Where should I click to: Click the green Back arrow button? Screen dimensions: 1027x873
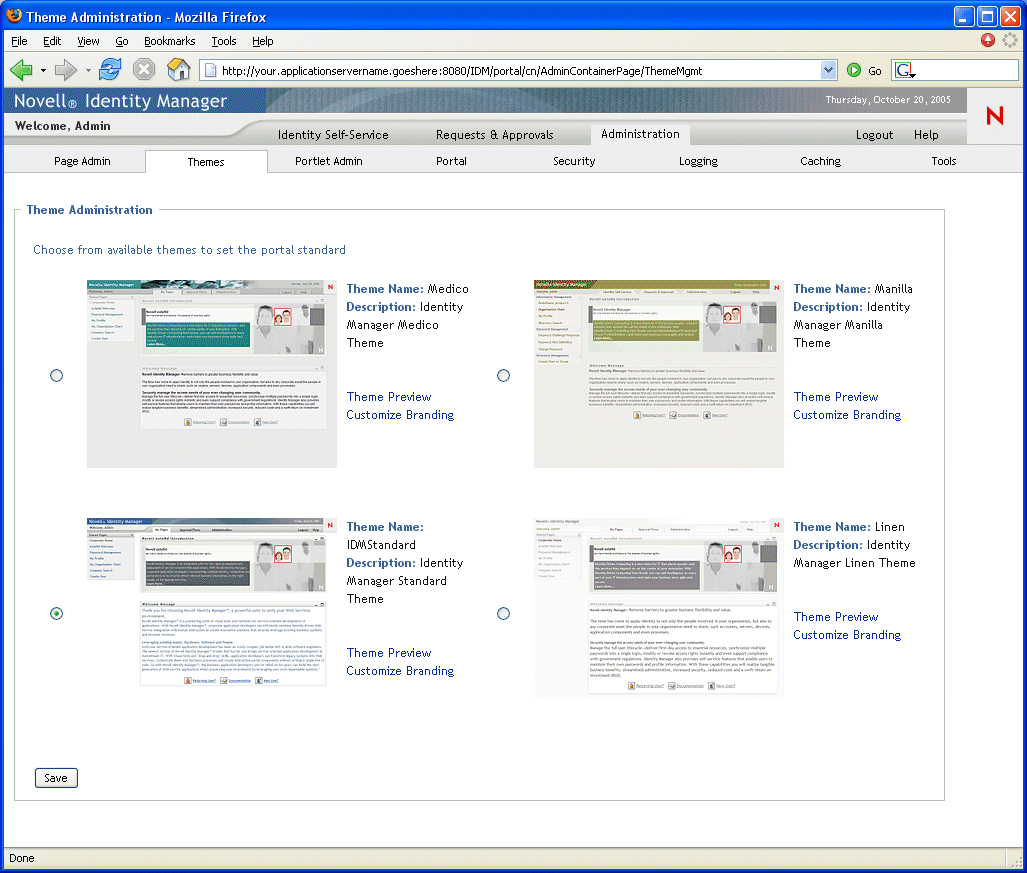tap(22, 69)
